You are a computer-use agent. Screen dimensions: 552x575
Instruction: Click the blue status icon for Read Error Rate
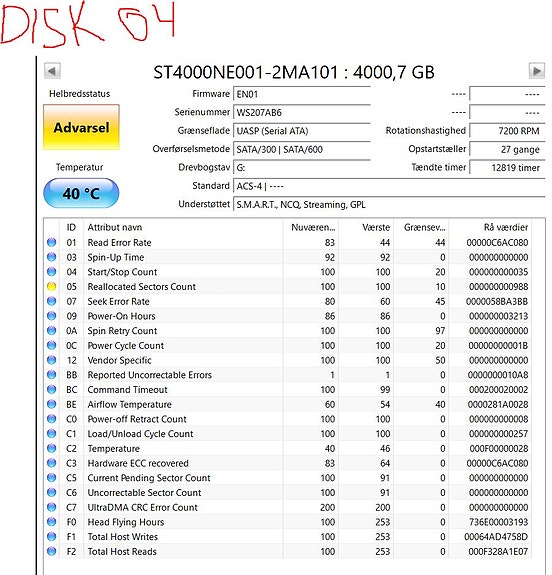52,242
